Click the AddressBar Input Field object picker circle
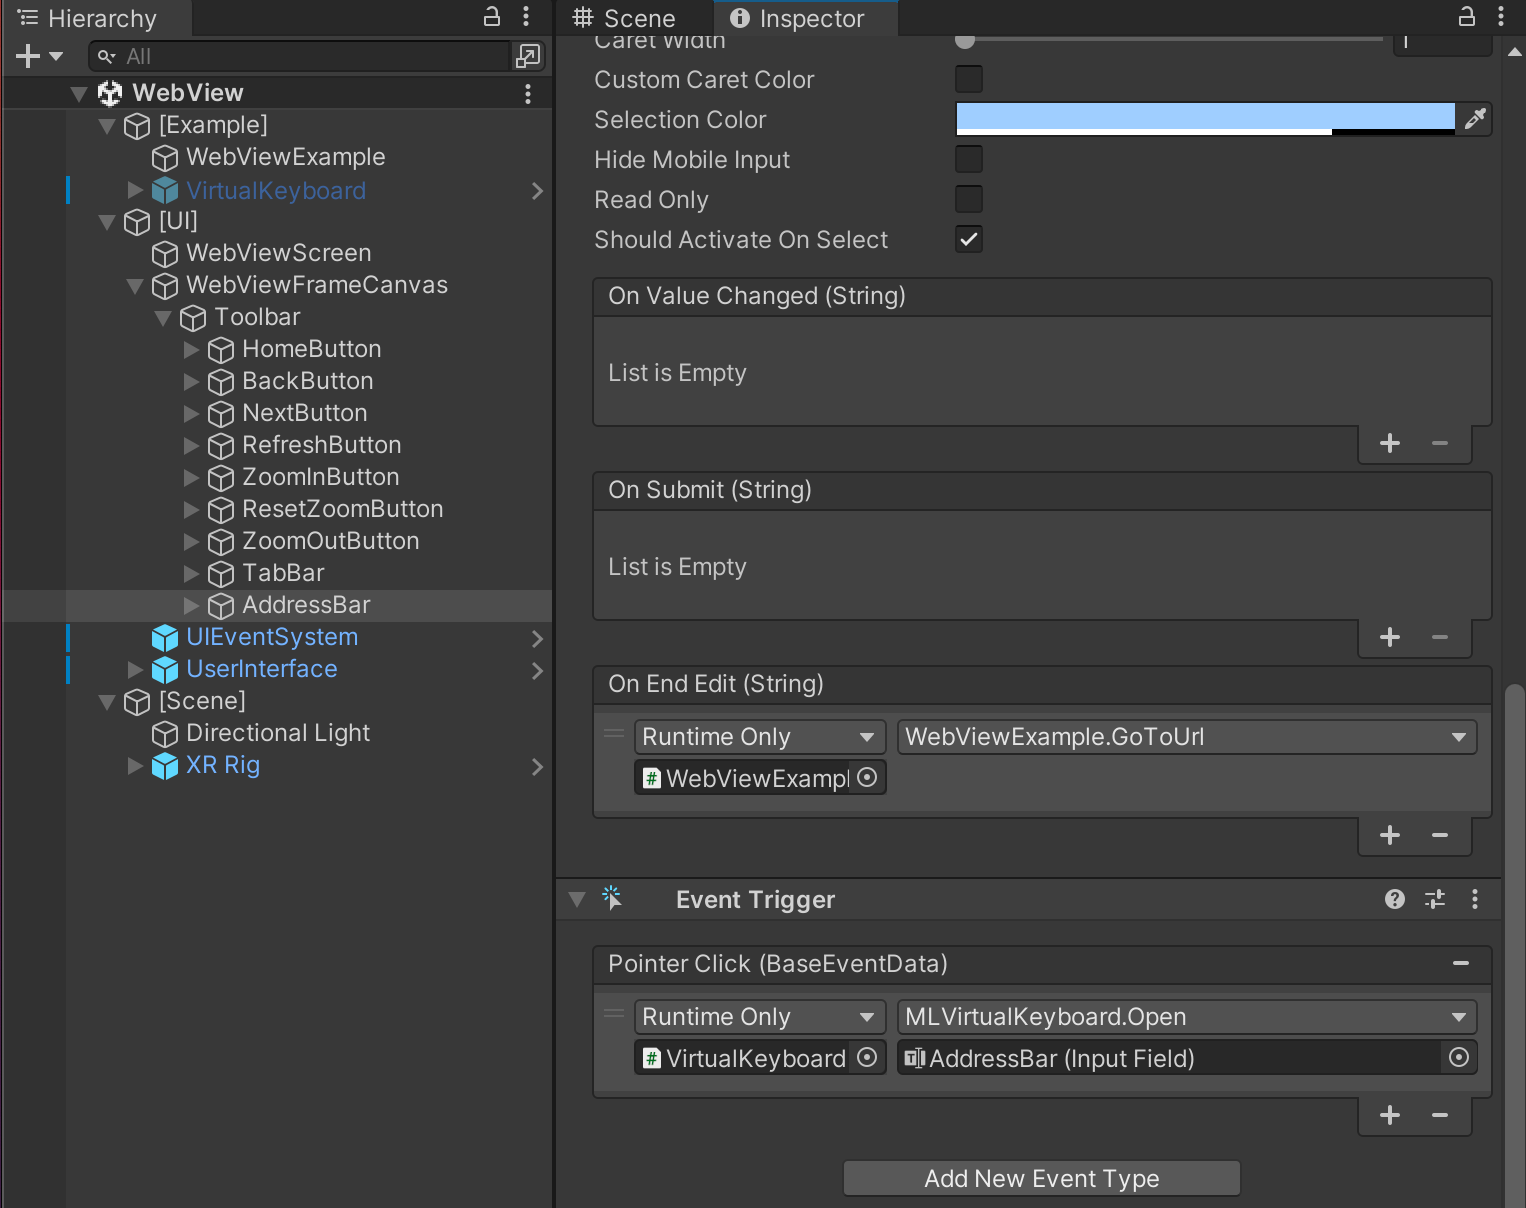This screenshot has height=1208, width=1526. (x=1458, y=1057)
